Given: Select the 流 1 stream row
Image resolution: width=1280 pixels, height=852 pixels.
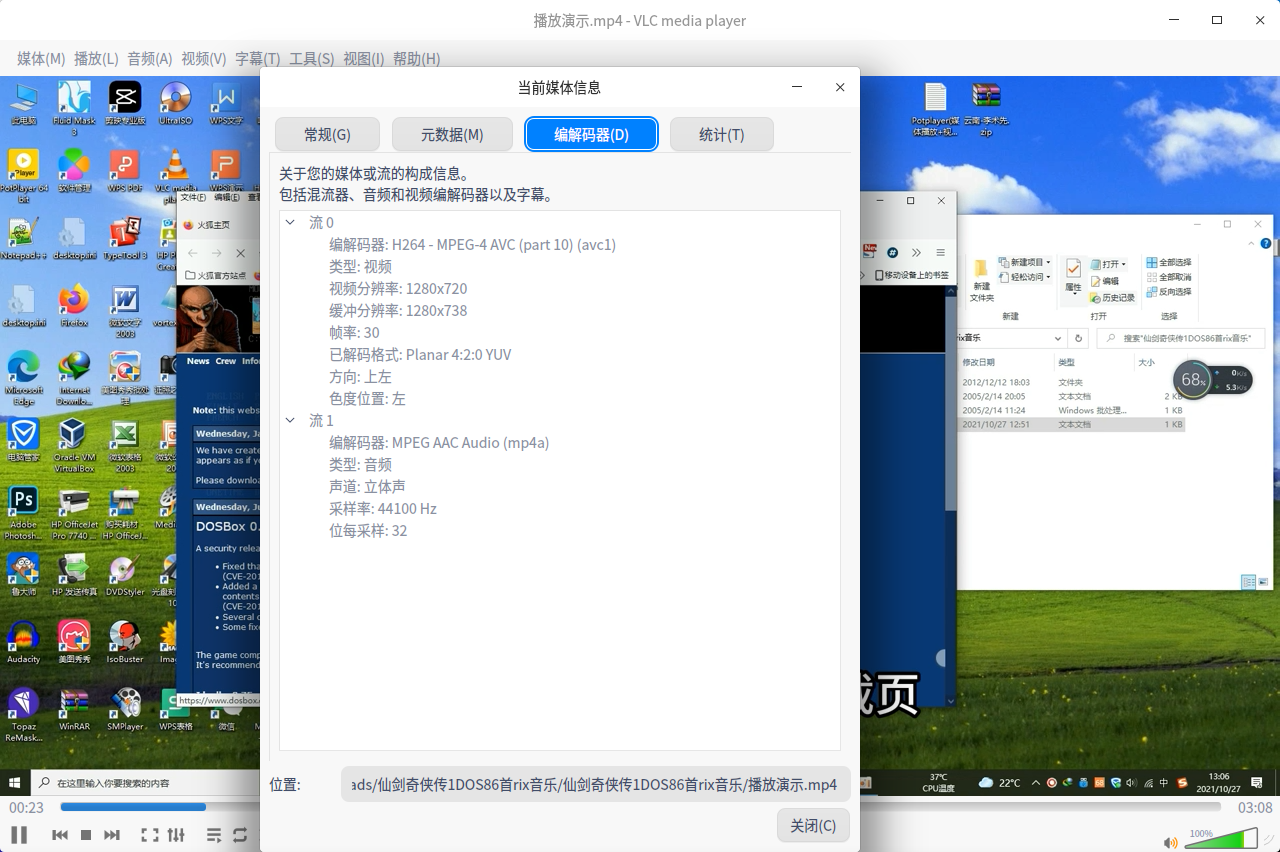Looking at the screenshot, I should [560, 420].
